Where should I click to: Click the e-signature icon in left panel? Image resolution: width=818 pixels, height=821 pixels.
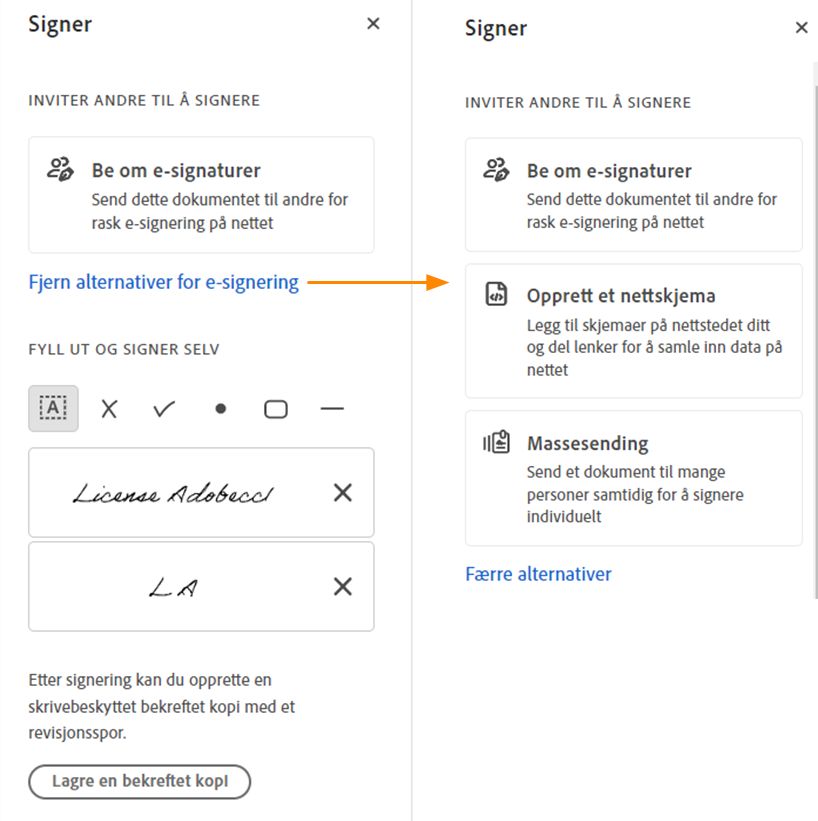click(x=60, y=169)
